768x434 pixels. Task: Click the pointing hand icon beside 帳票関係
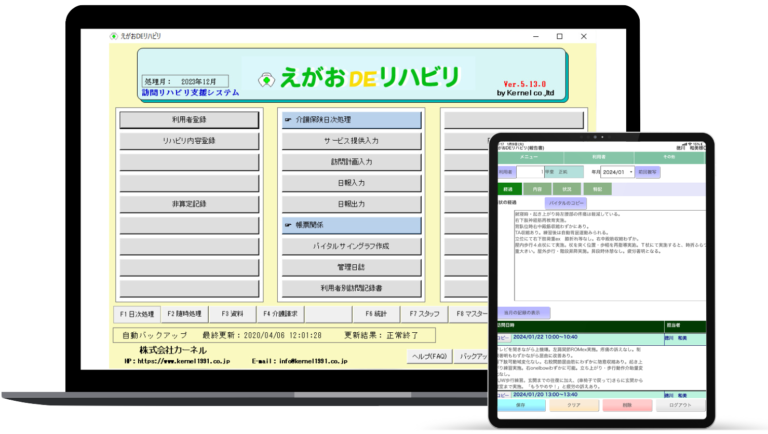click(x=288, y=225)
